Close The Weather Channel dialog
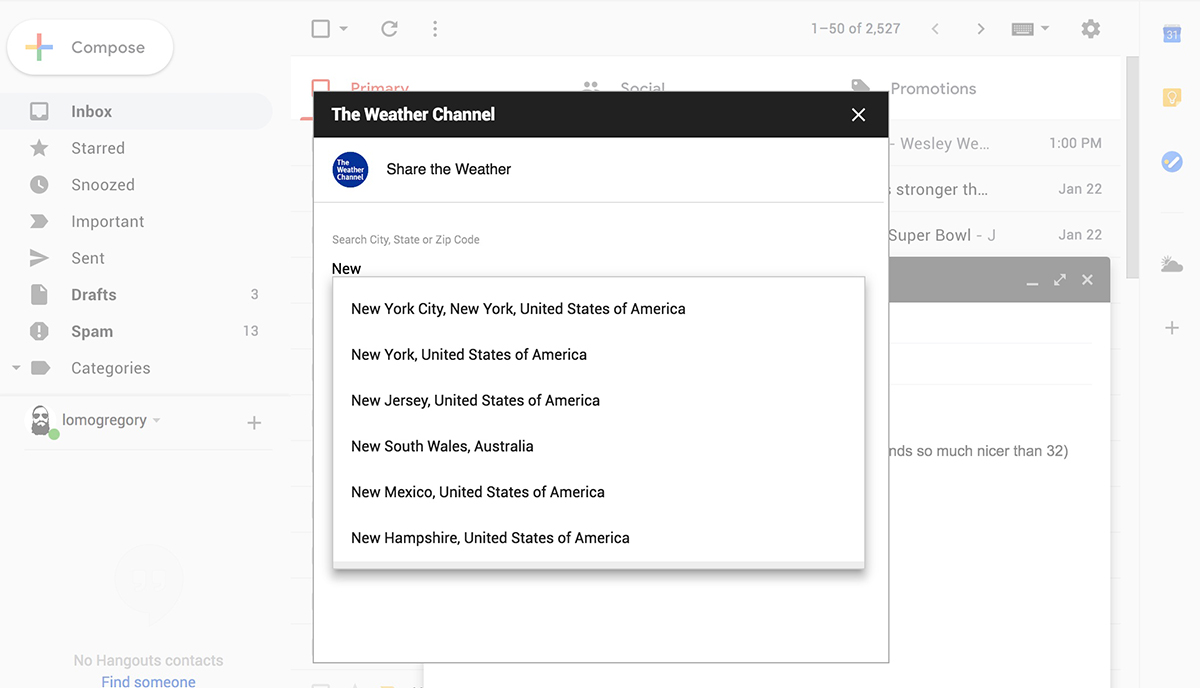Image resolution: width=1200 pixels, height=688 pixels. click(x=858, y=115)
